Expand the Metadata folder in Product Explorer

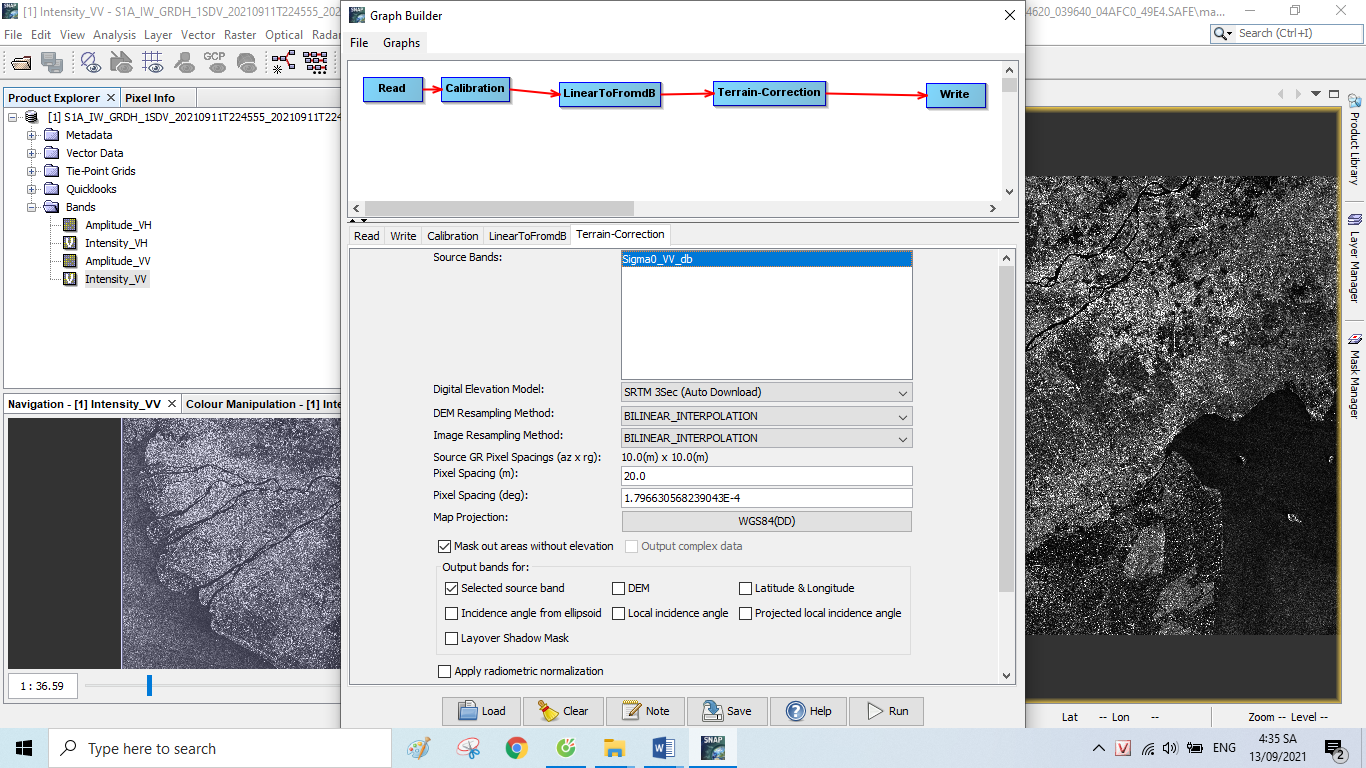(32, 135)
